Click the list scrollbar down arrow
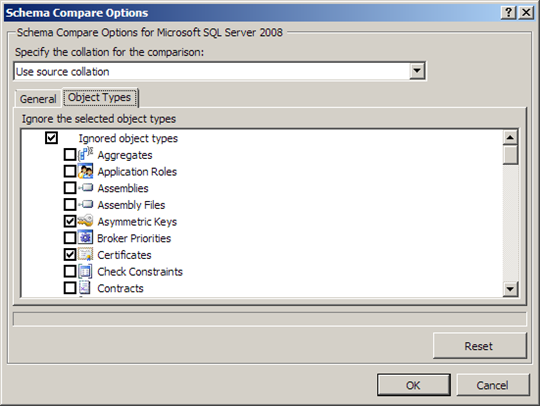The width and height of the screenshot is (540, 406). [x=510, y=289]
